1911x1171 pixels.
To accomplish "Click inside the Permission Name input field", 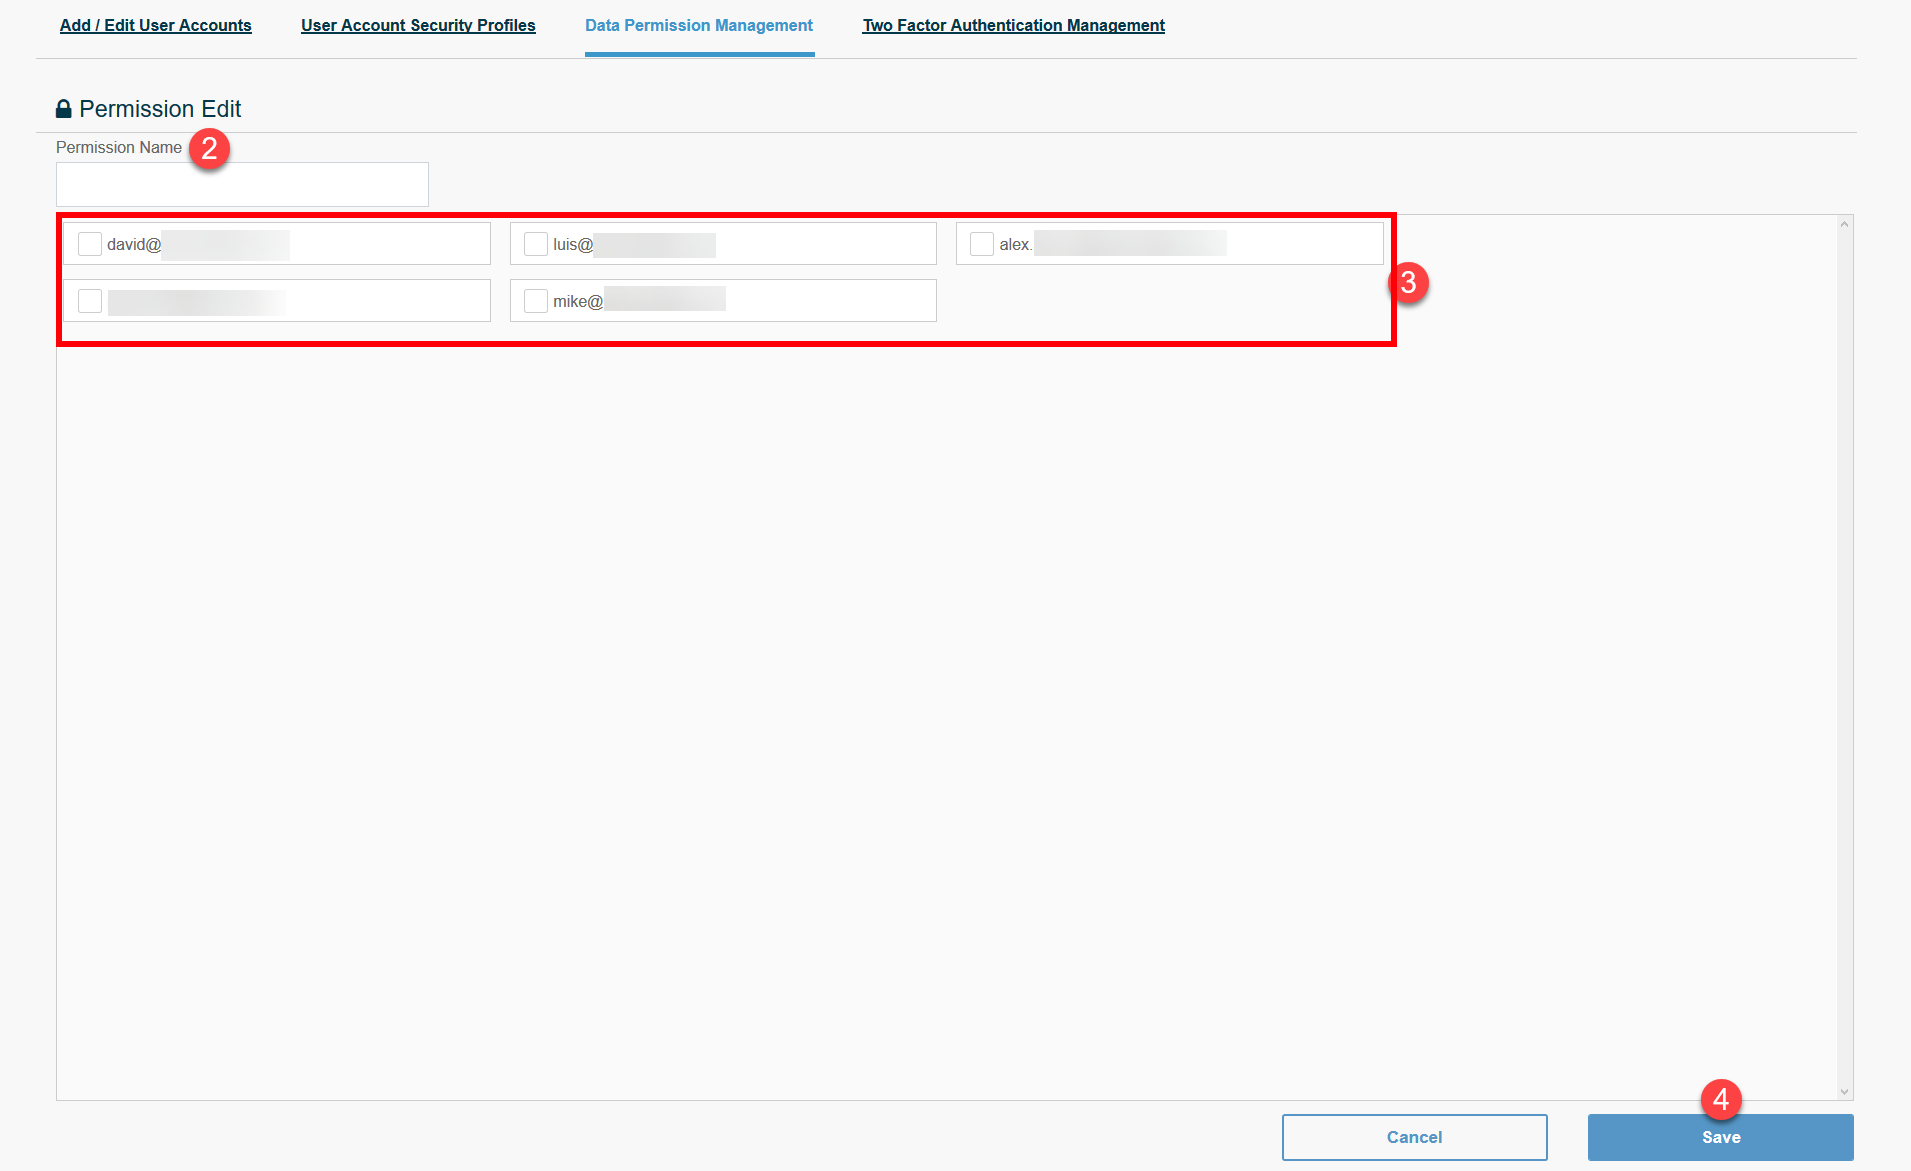I will pos(242,184).
